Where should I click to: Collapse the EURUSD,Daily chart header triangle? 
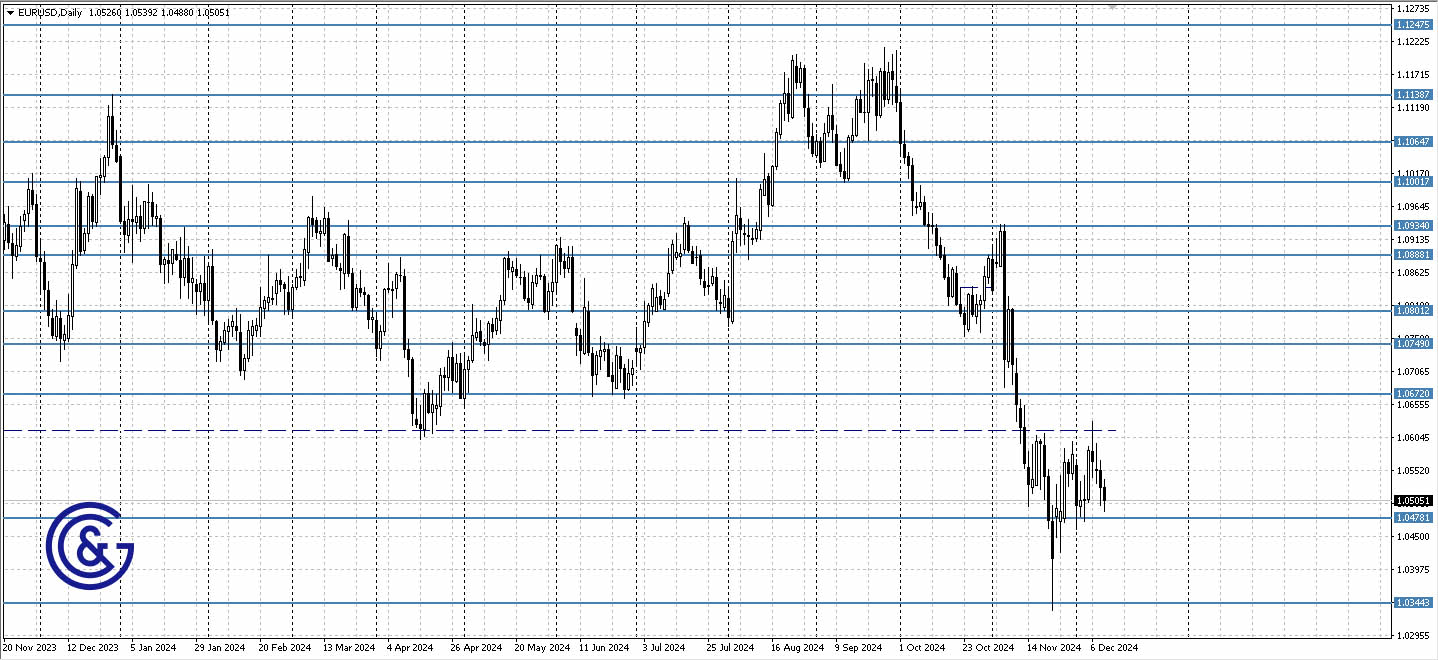pos(9,13)
